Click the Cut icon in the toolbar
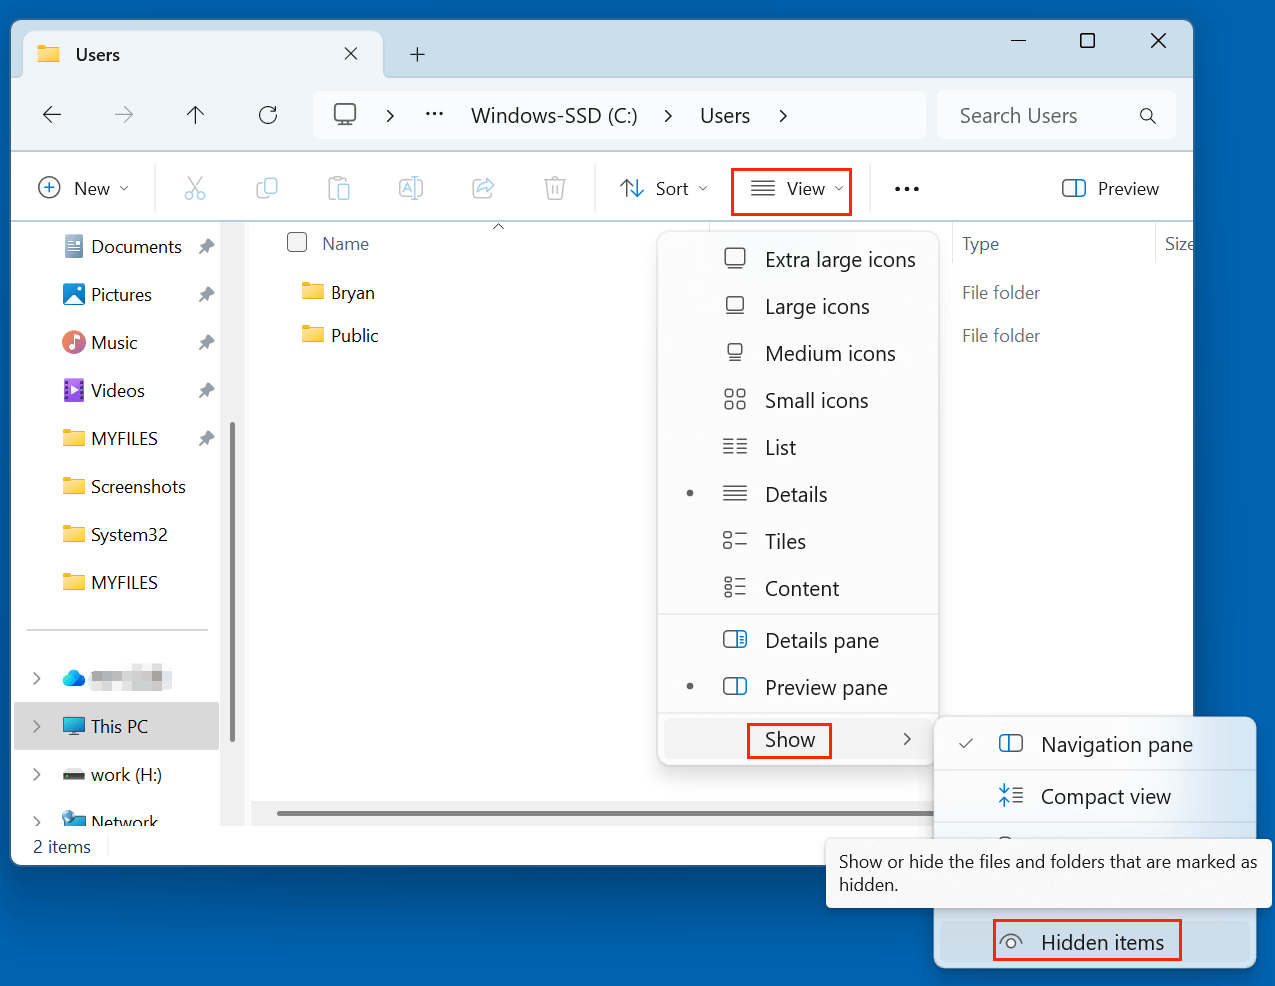Screen dimensions: 1275x986 194,188
